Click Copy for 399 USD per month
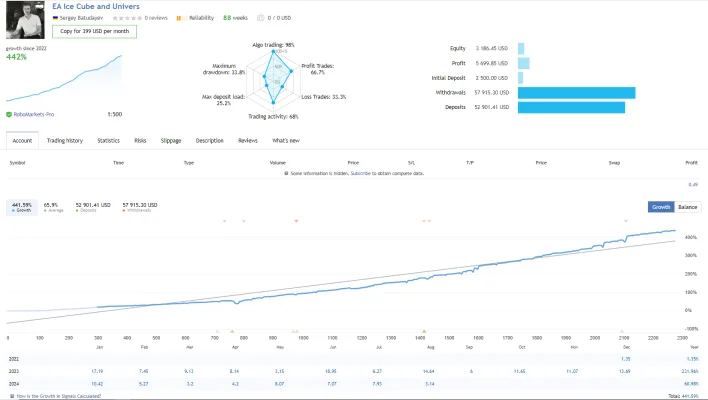This screenshot has height=400, width=708. click(x=94, y=31)
